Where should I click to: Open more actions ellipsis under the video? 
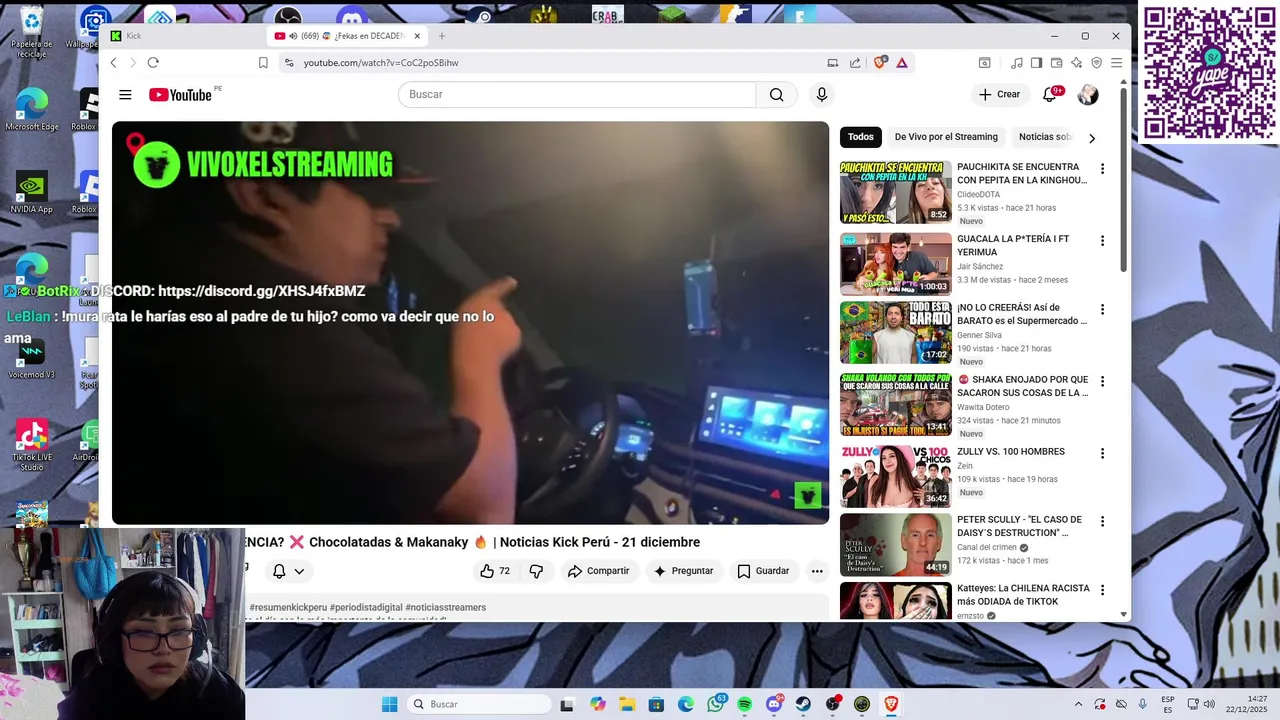(x=817, y=571)
